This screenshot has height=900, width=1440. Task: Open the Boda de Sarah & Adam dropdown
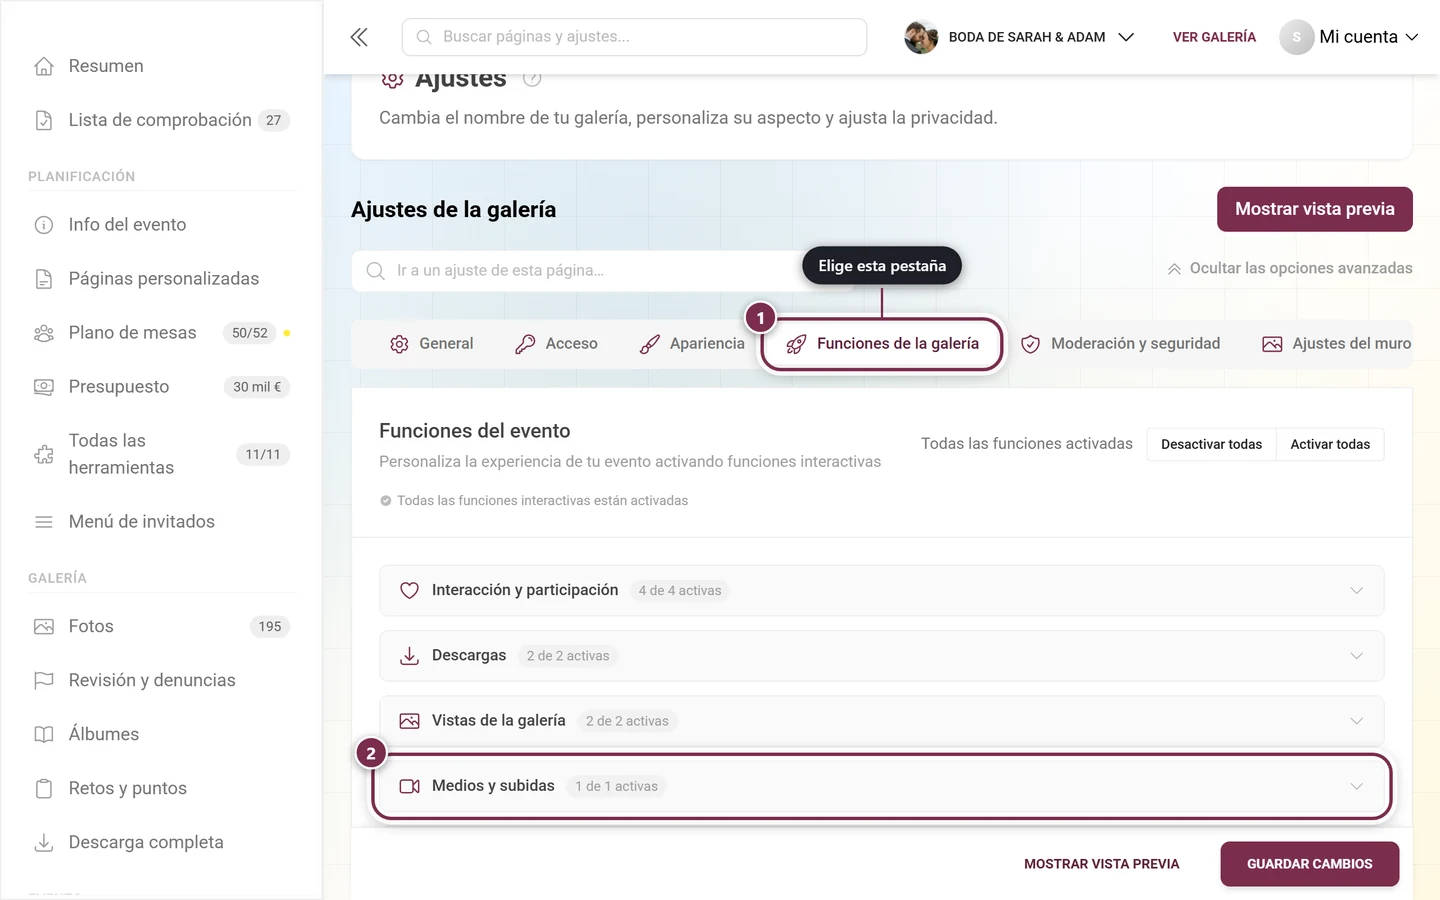(1020, 37)
